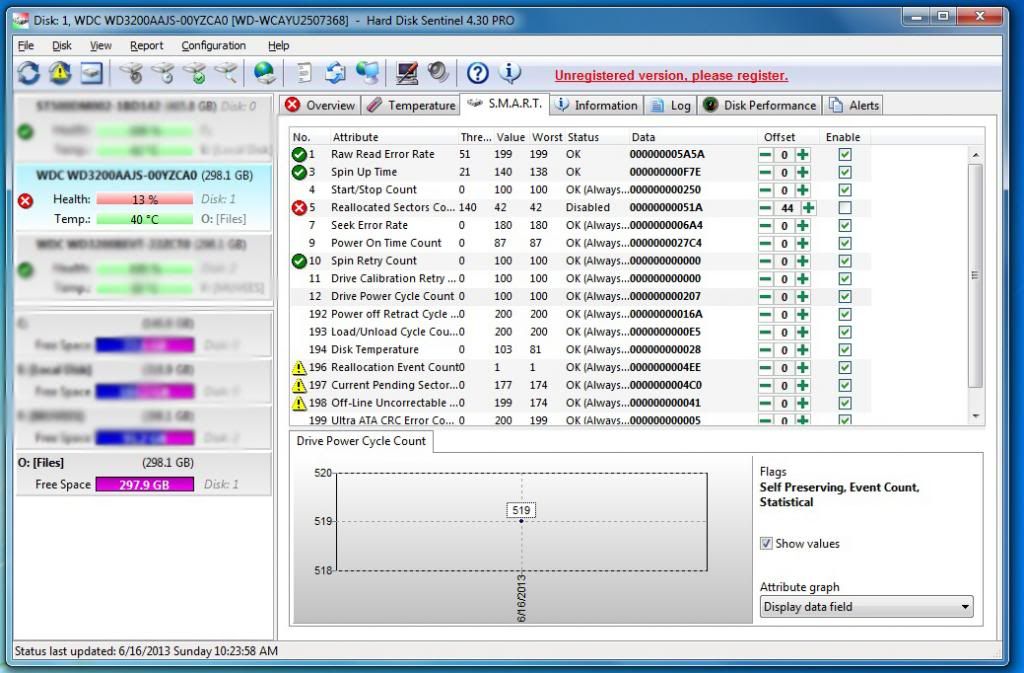
Task: Open the Configuration menu
Action: tap(213, 46)
